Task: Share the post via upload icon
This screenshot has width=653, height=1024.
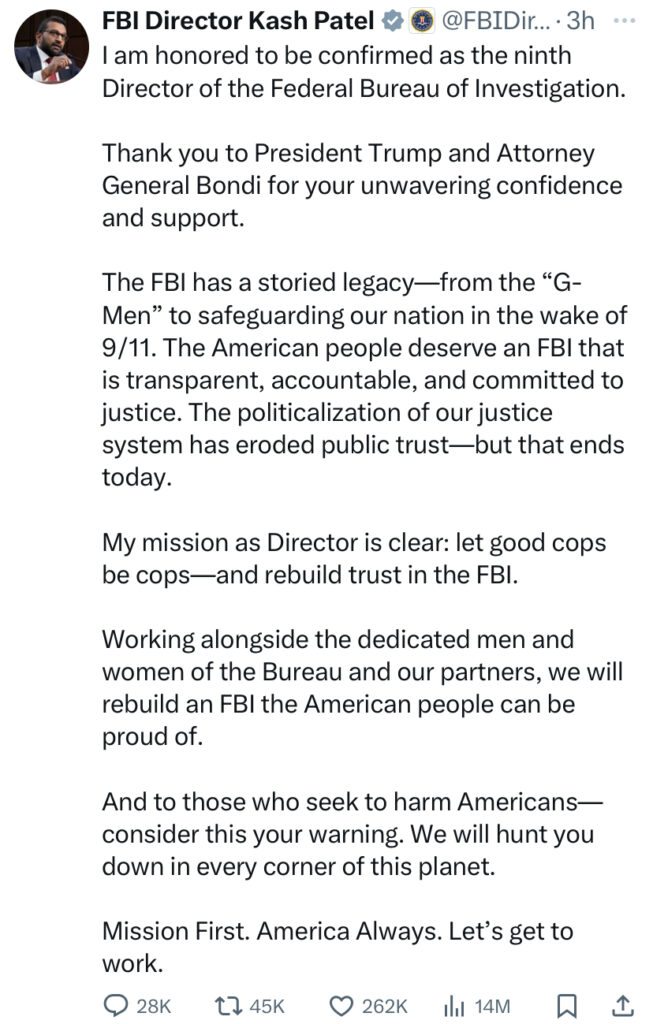Action: click(x=622, y=1006)
